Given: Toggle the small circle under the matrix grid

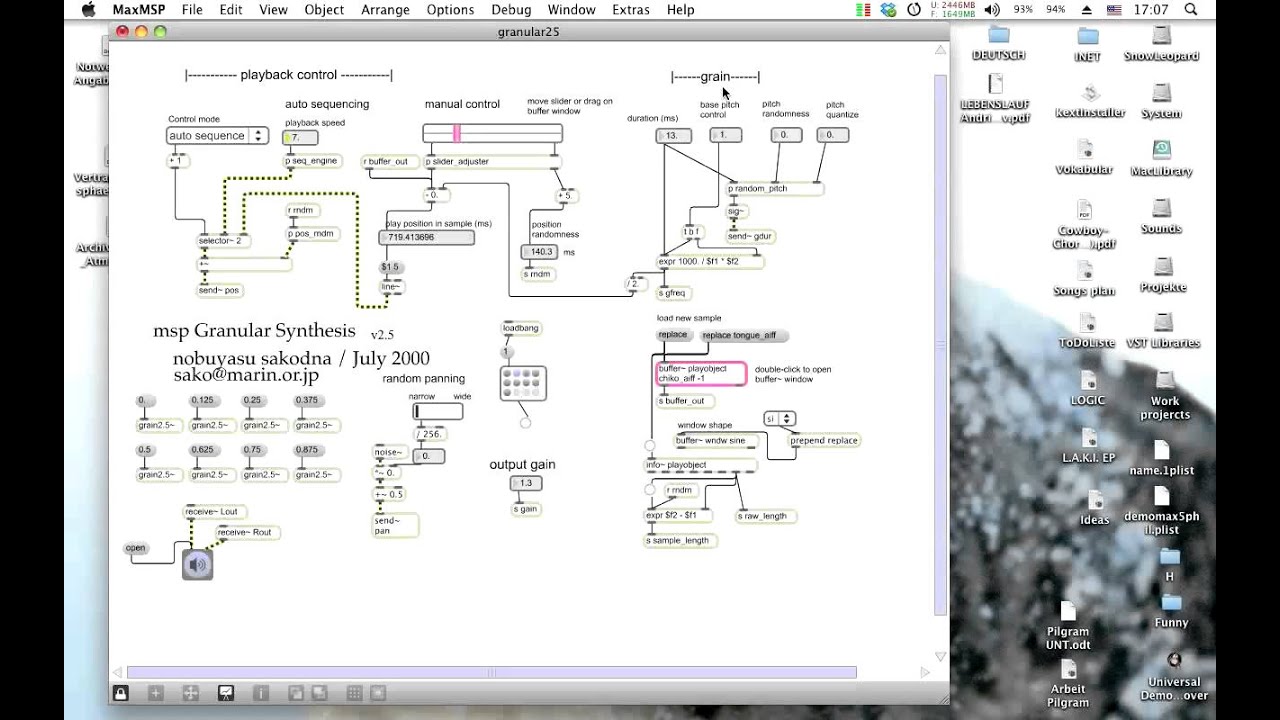Looking at the screenshot, I should pos(525,423).
